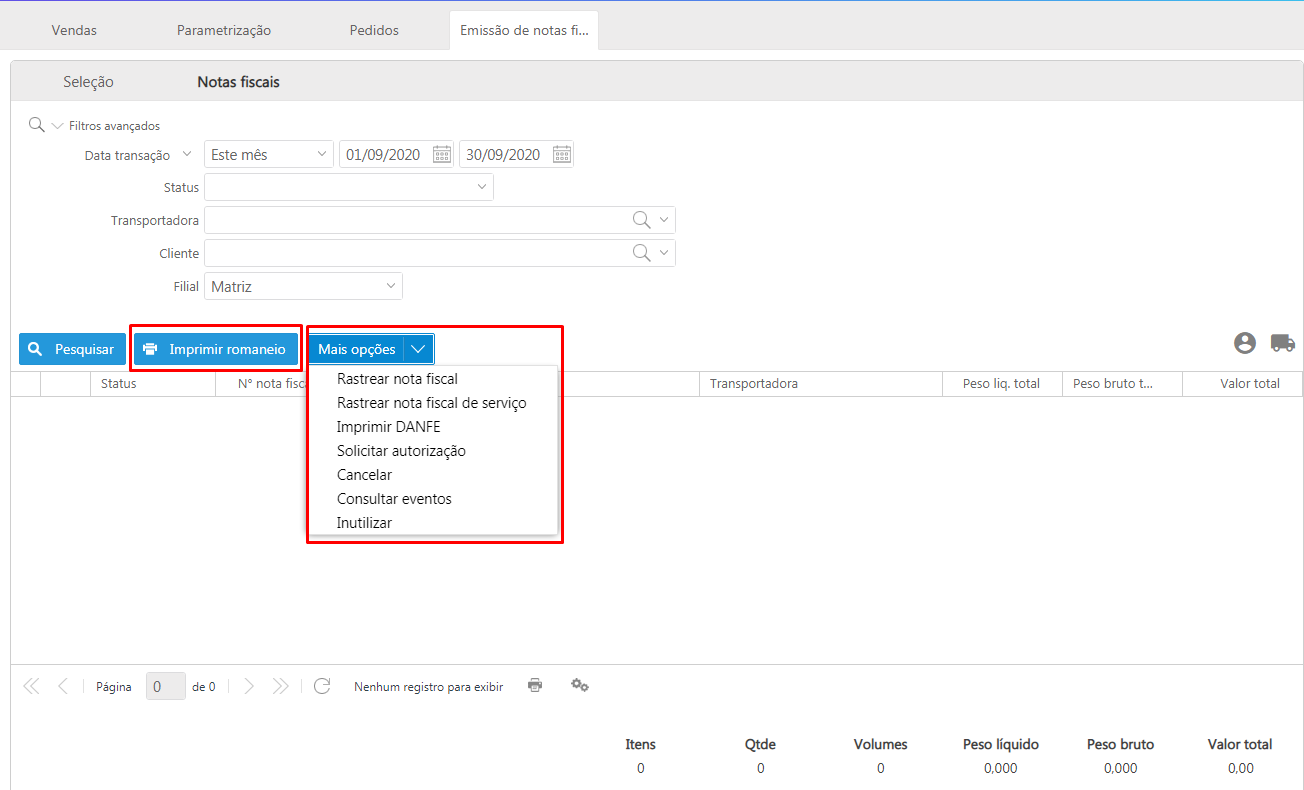This screenshot has height=790, width=1304.
Task: Expand Transportadora dropdown arrow
Action: 665,220
